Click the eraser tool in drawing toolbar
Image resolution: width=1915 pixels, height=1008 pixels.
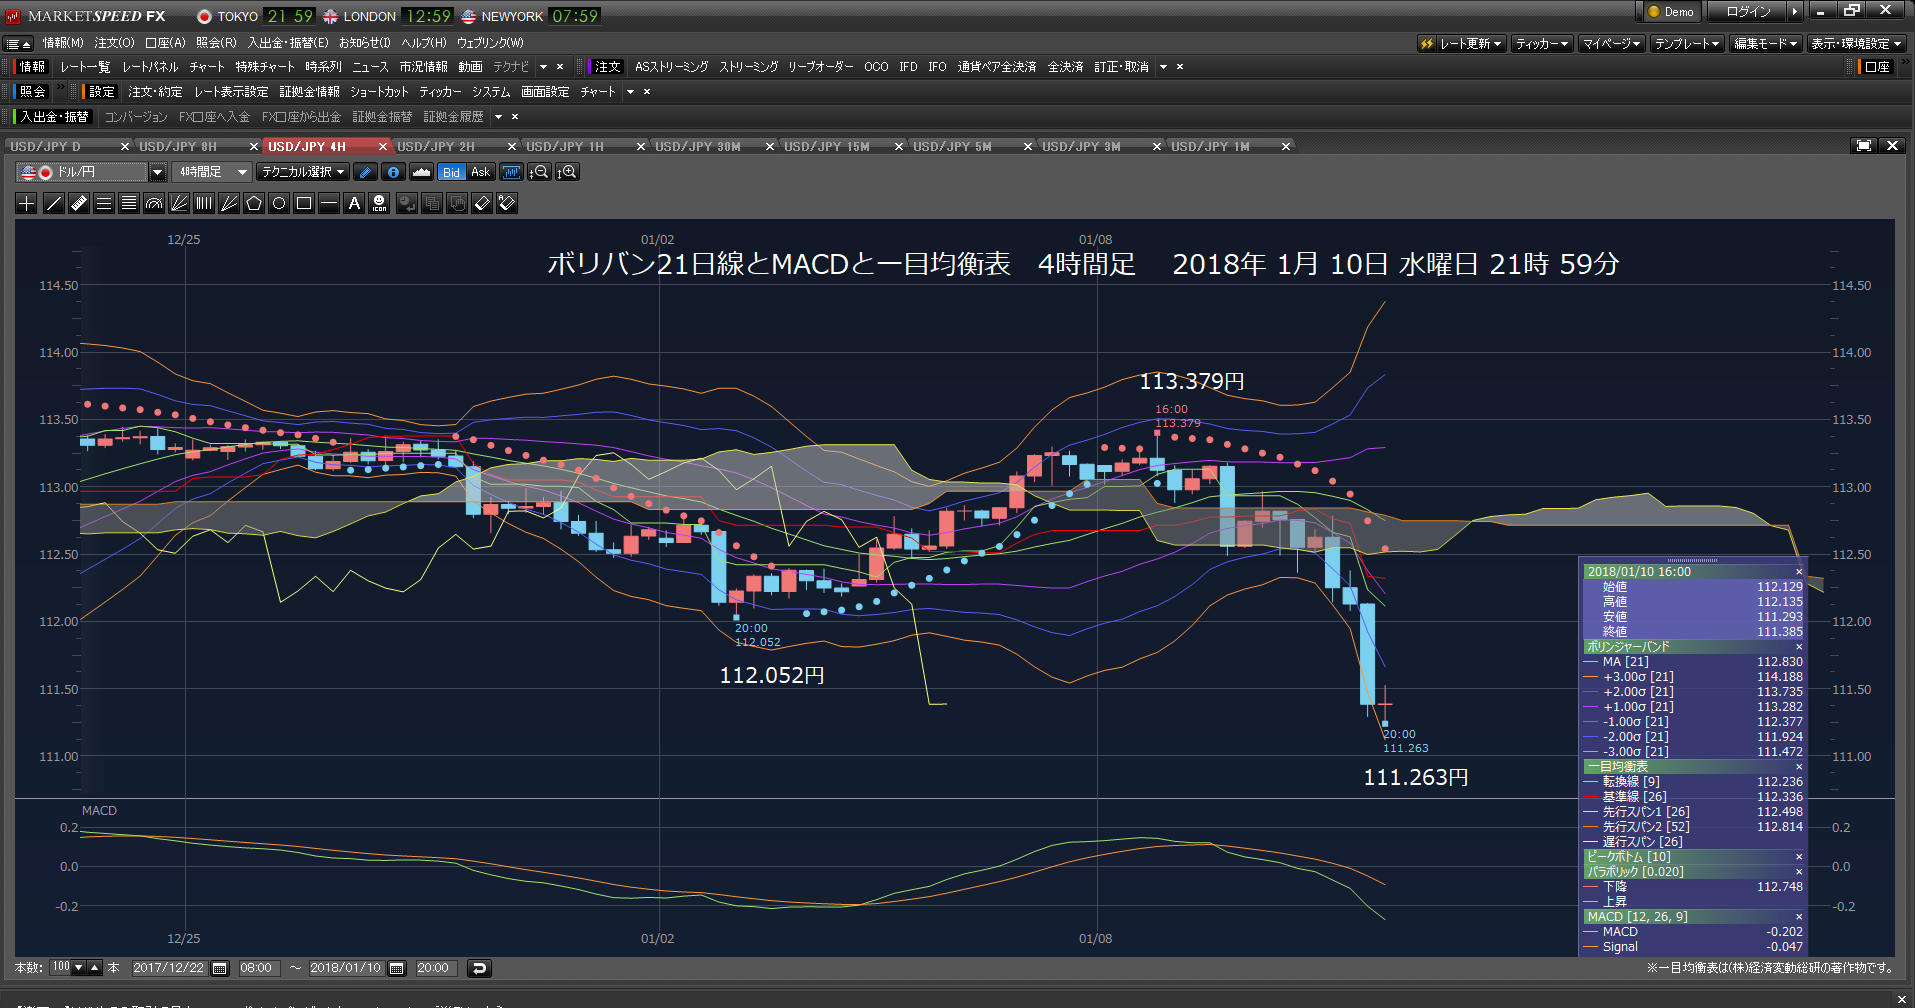point(482,203)
